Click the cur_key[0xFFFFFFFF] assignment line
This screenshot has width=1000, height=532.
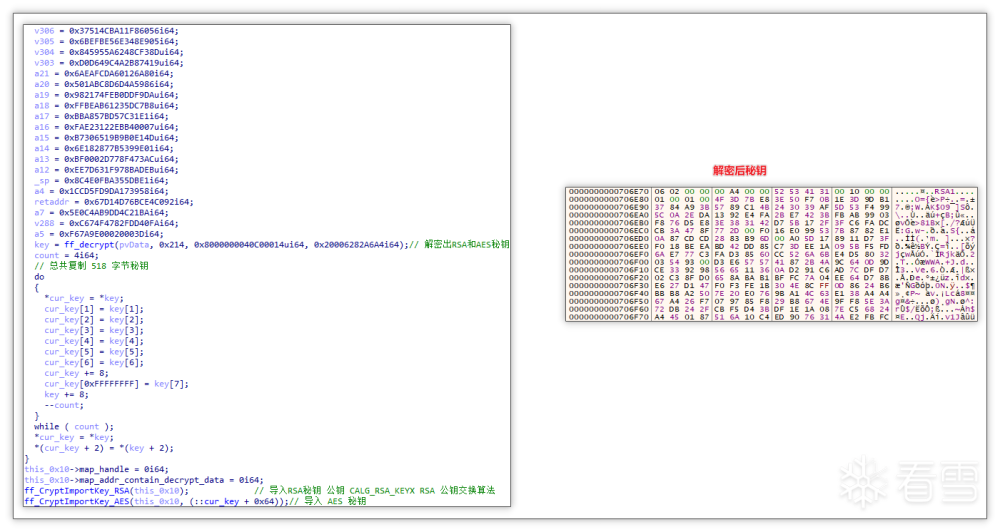point(116,384)
